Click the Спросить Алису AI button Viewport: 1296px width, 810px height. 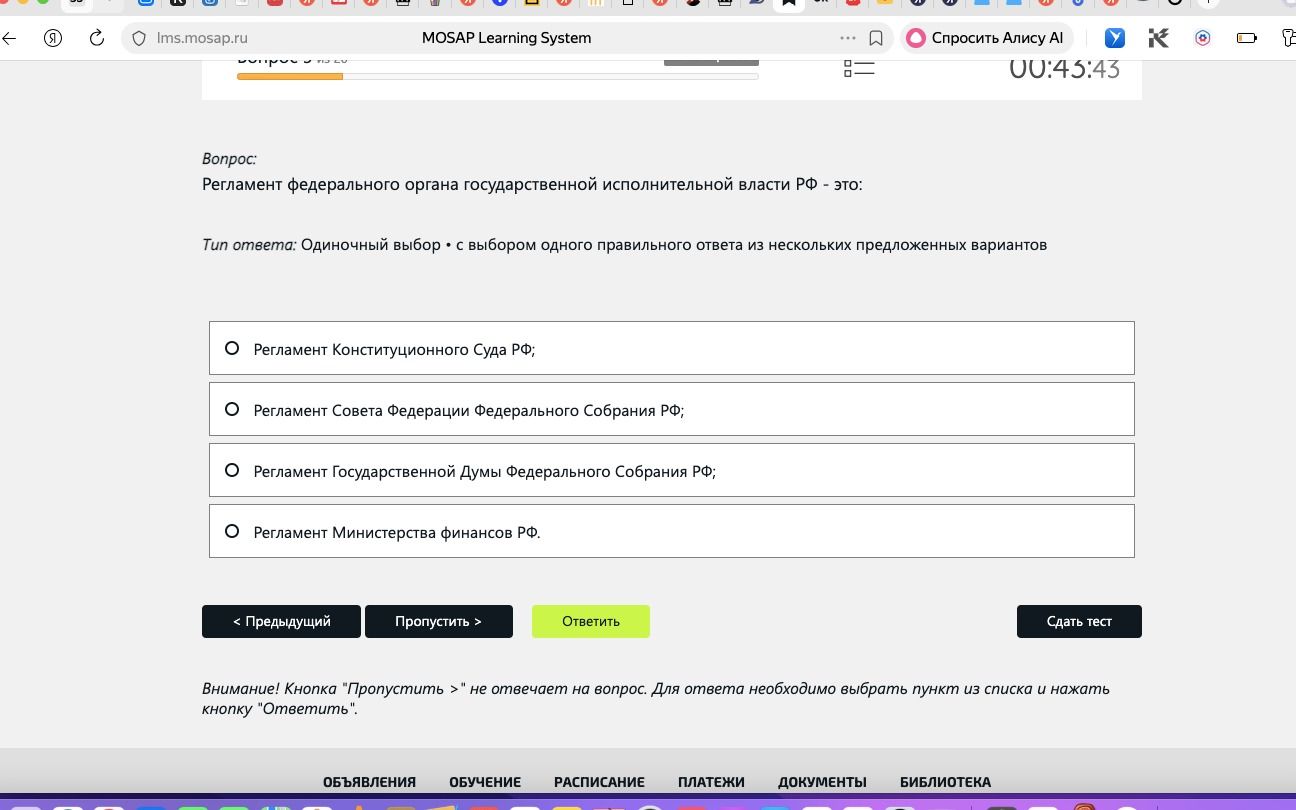(986, 38)
